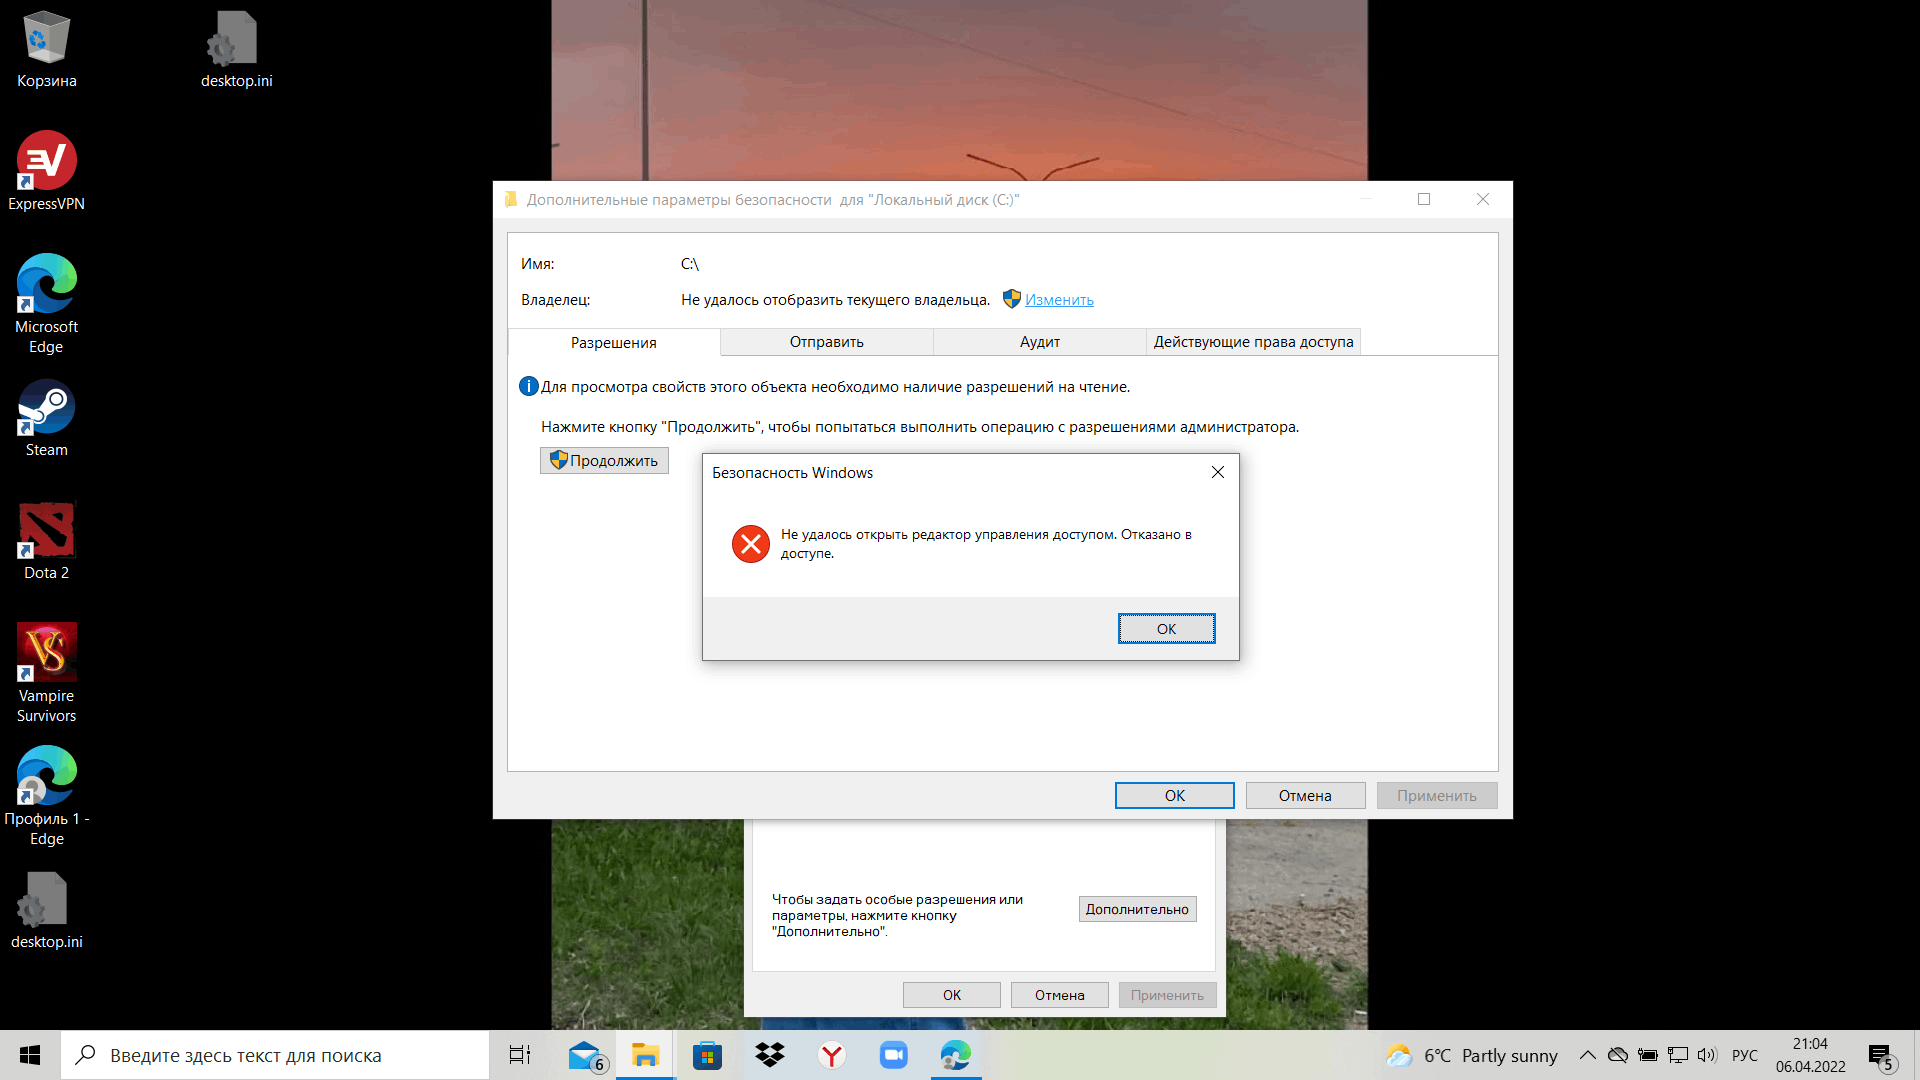Expand Отправить tab in security window
Viewport: 1920px width, 1080px height.
[825, 342]
